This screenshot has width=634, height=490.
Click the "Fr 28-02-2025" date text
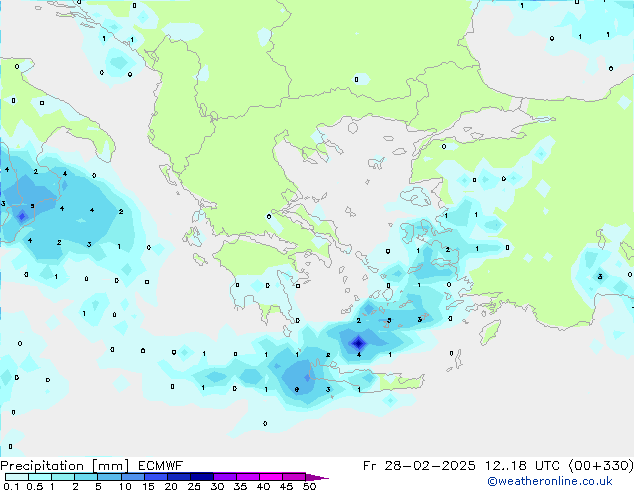(x=419, y=466)
